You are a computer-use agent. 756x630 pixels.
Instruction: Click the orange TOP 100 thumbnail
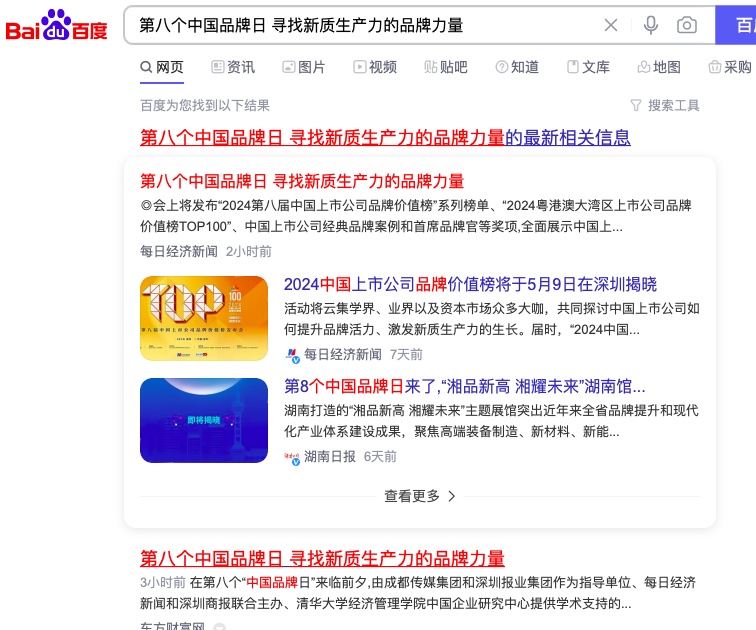tap(204, 318)
